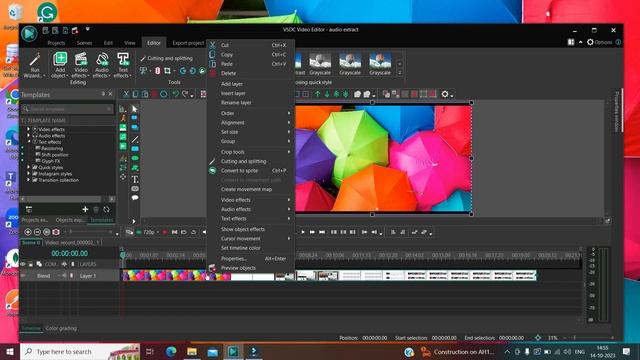Click the green up arrow order icon
Screen dimensions: 640x360
(x=317, y=94)
